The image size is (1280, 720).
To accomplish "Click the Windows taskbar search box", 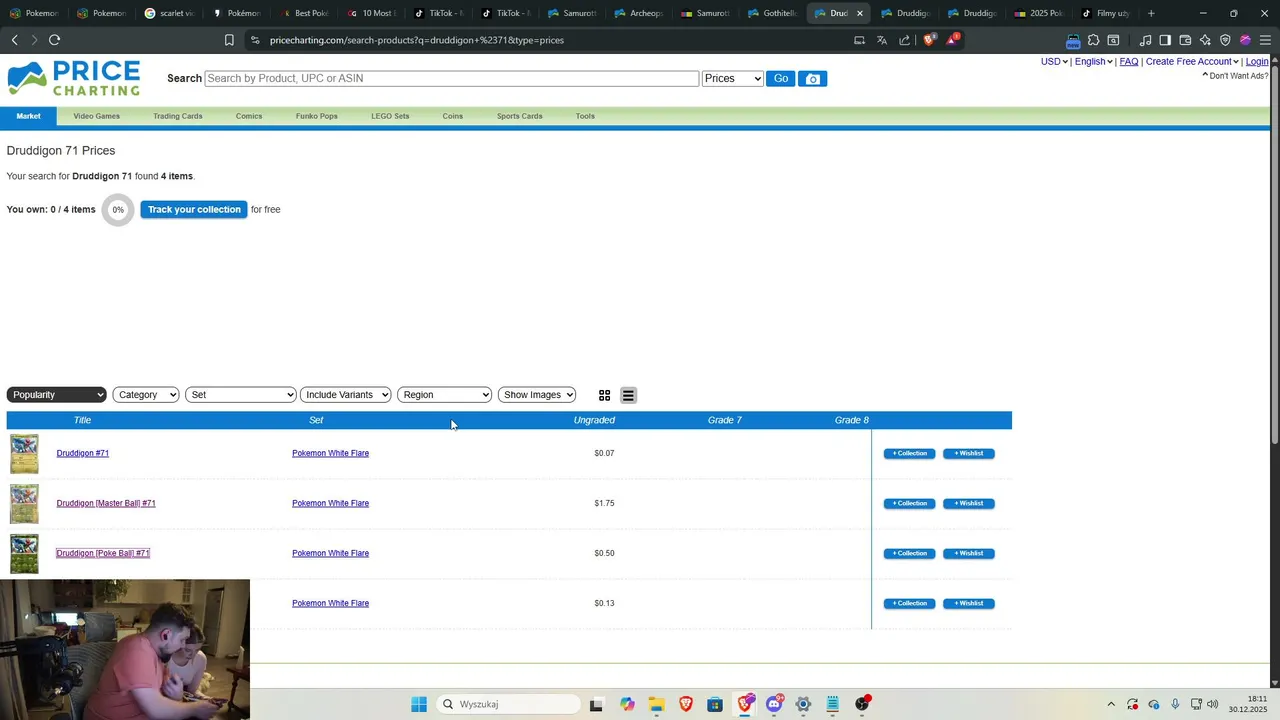I will coord(510,704).
